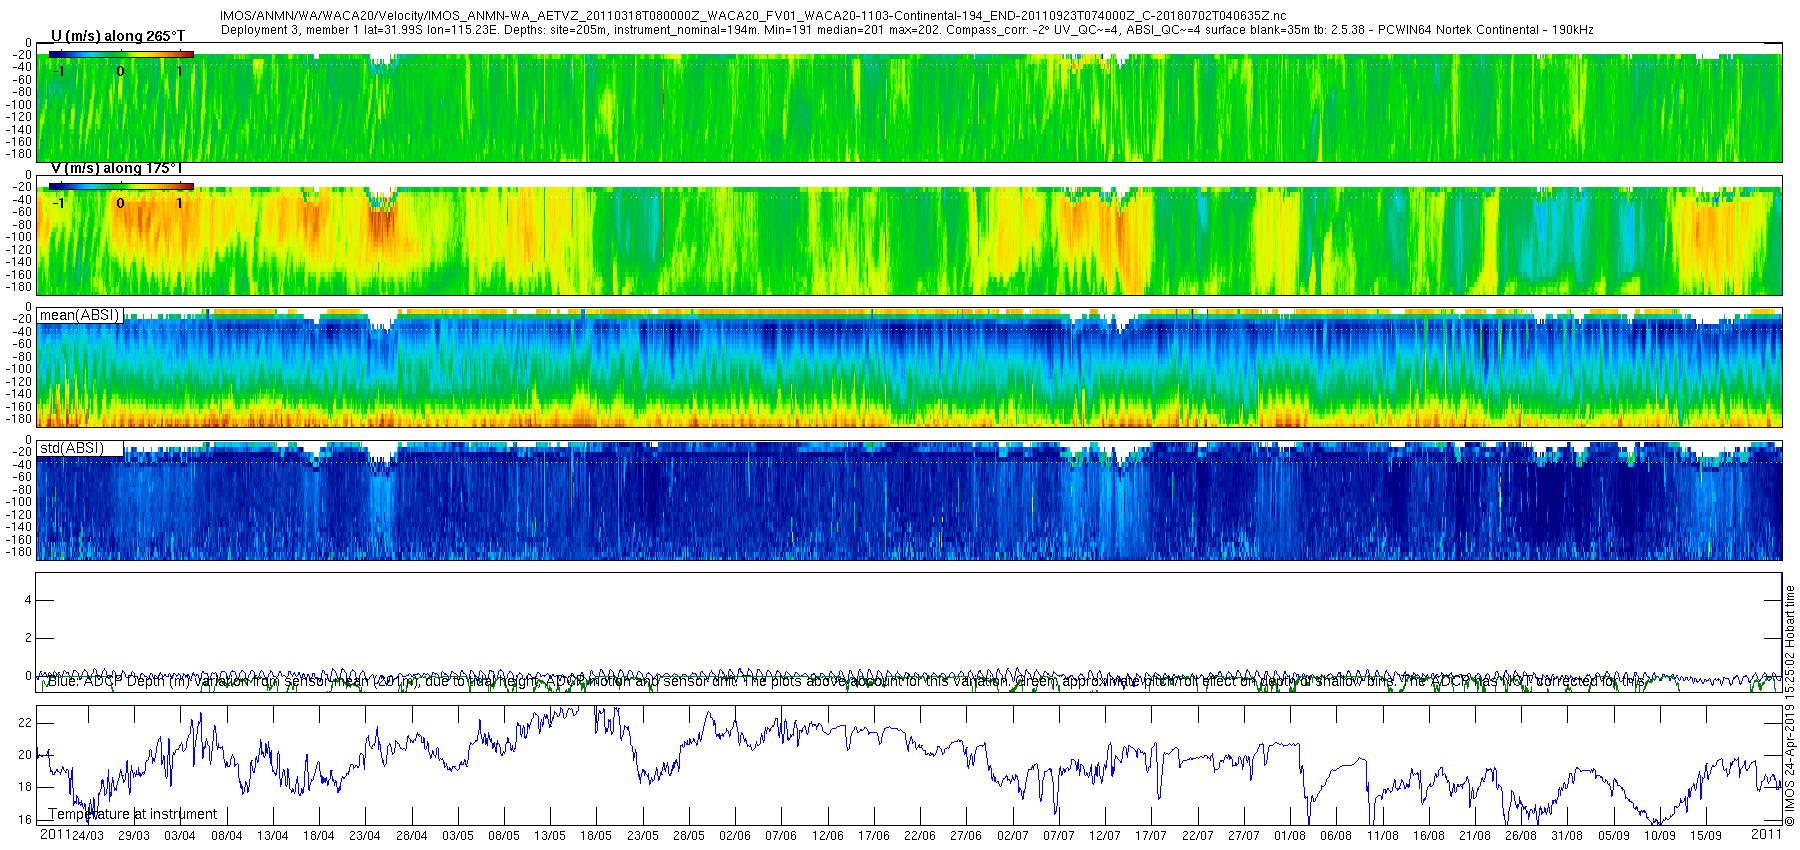Click the 02/06 date tick label

[x=735, y=836]
